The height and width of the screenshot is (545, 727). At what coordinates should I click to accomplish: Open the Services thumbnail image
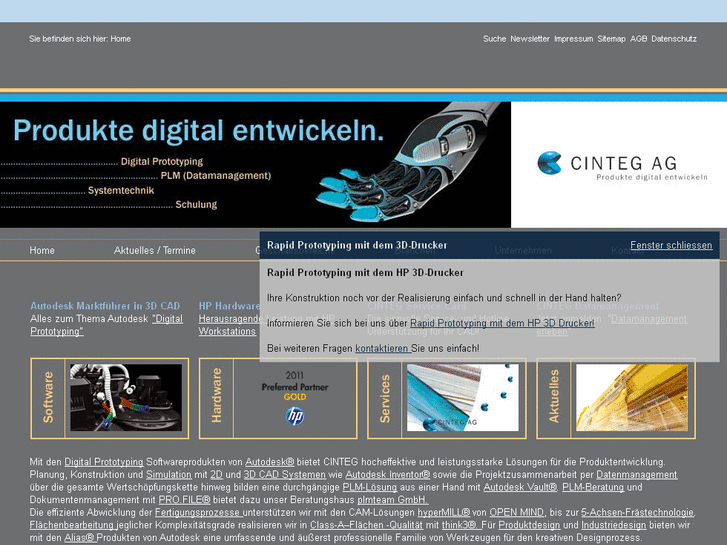pyautogui.click(x=463, y=398)
